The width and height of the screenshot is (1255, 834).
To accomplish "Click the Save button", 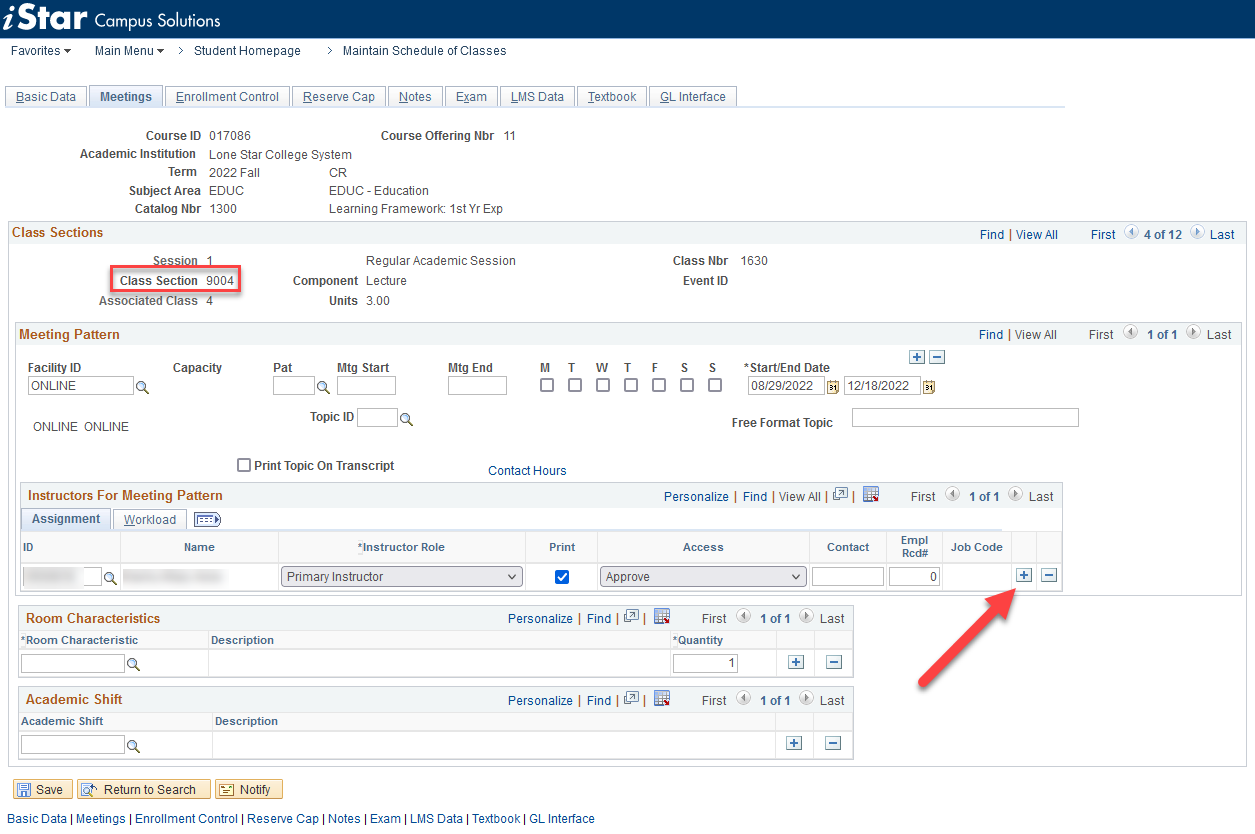I will [x=42, y=789].
